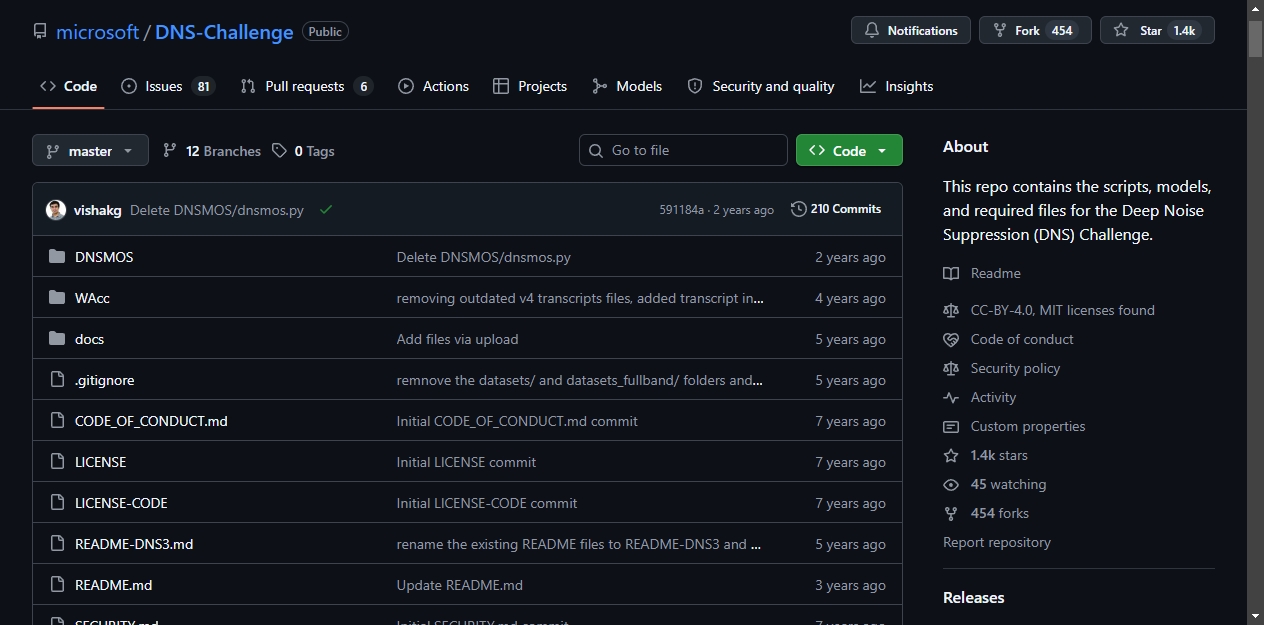Click the vishakg author name
The width and height of the screenshot is (1264, 625).
click(x=98, y=210)
